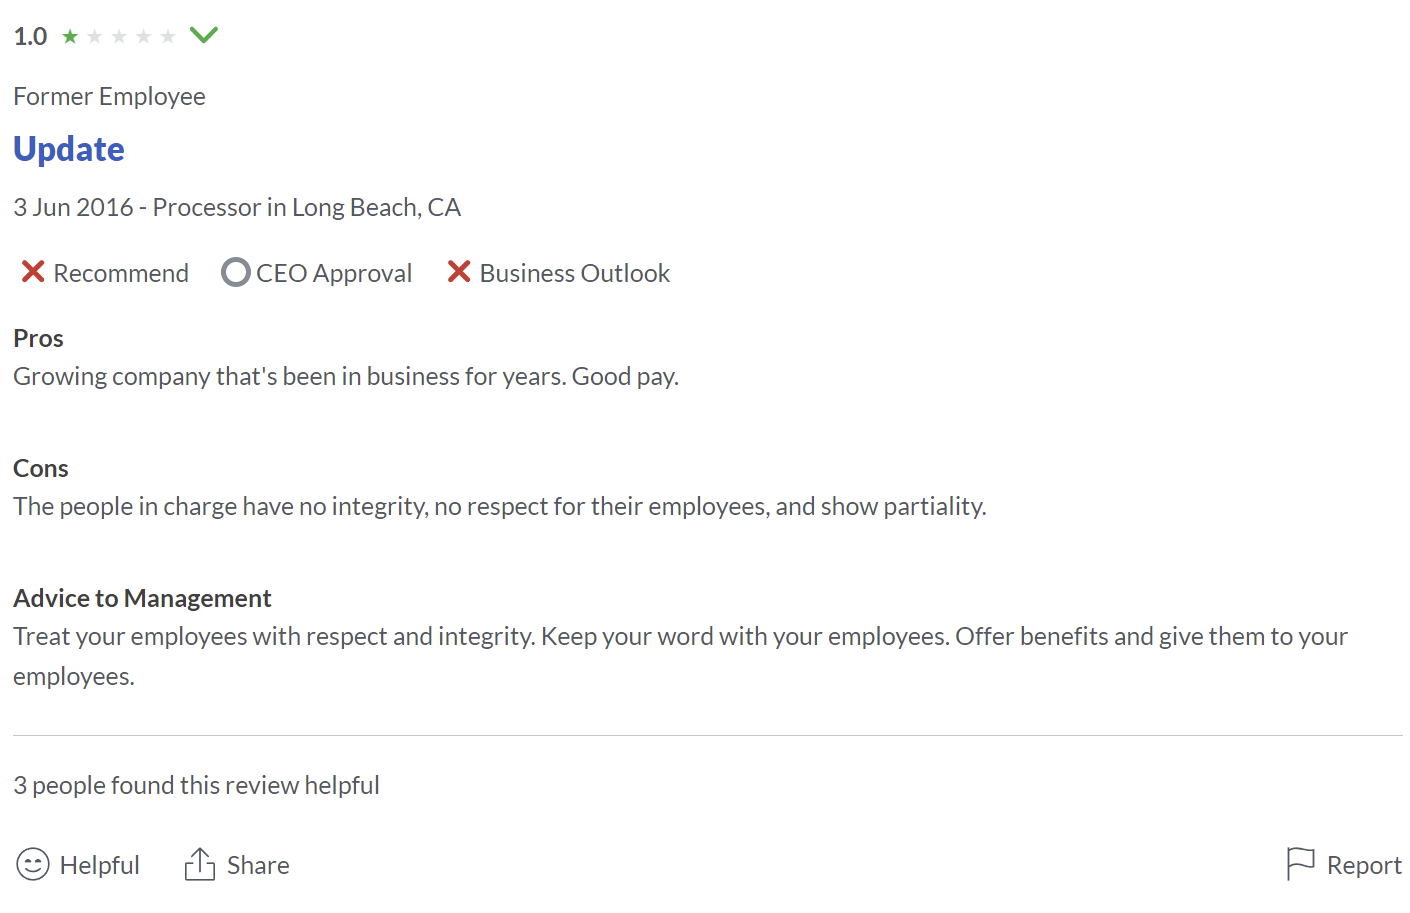The height and width of the screenshot is (913, 1410).
Task: Click the red X beside Business Outlook
Action: coord(459,272)
